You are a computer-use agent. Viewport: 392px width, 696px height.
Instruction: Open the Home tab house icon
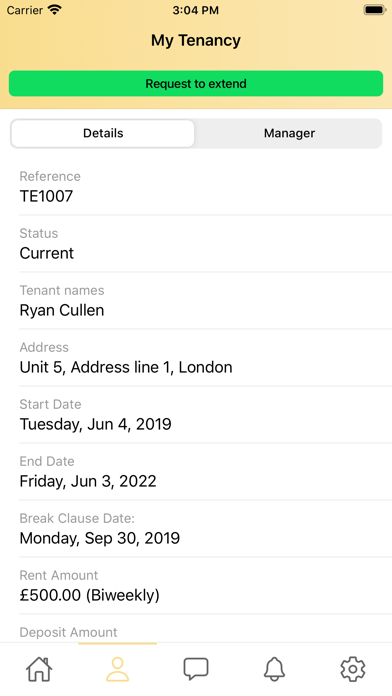pyautogui.click(x=39, y=668)
